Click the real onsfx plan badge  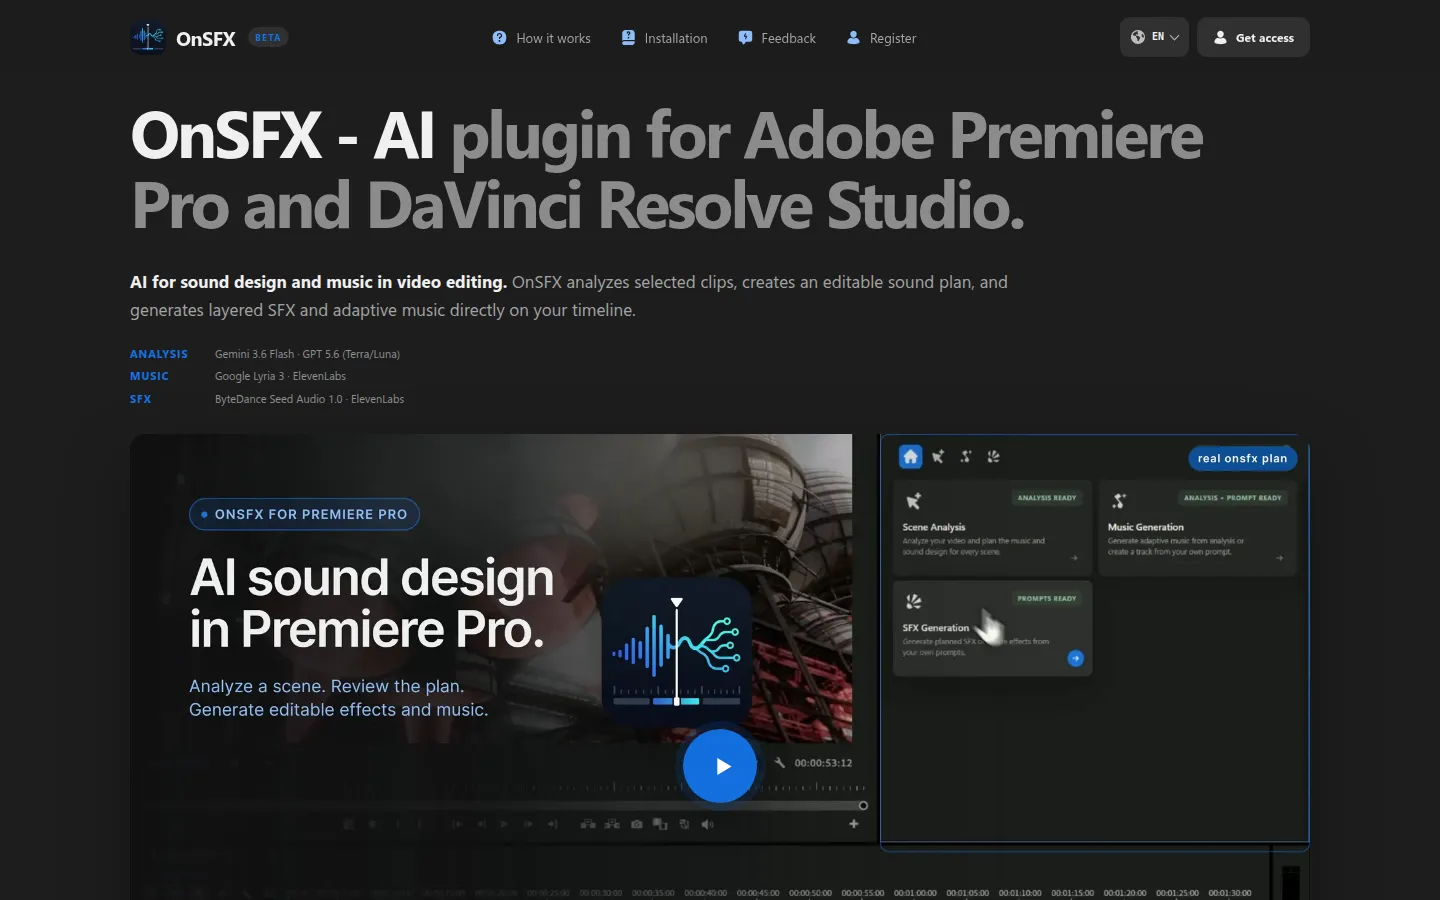[1242, 458]
